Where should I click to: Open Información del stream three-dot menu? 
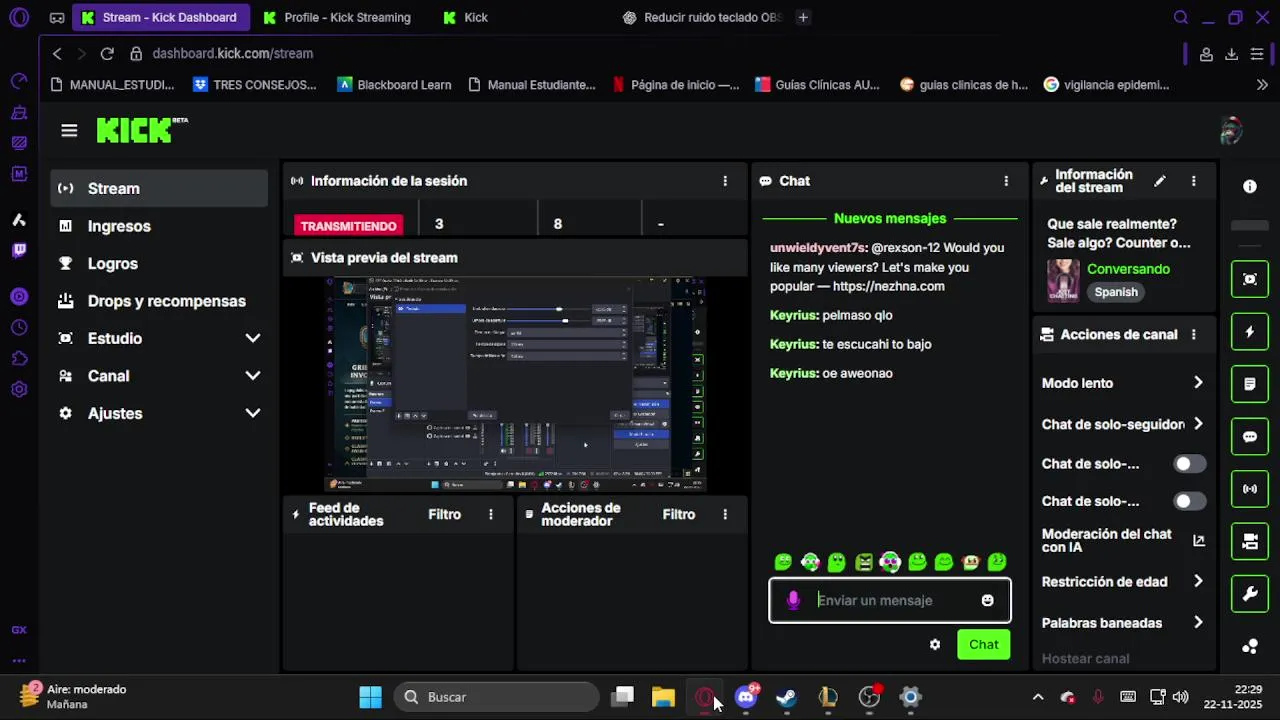(1193, 181)
